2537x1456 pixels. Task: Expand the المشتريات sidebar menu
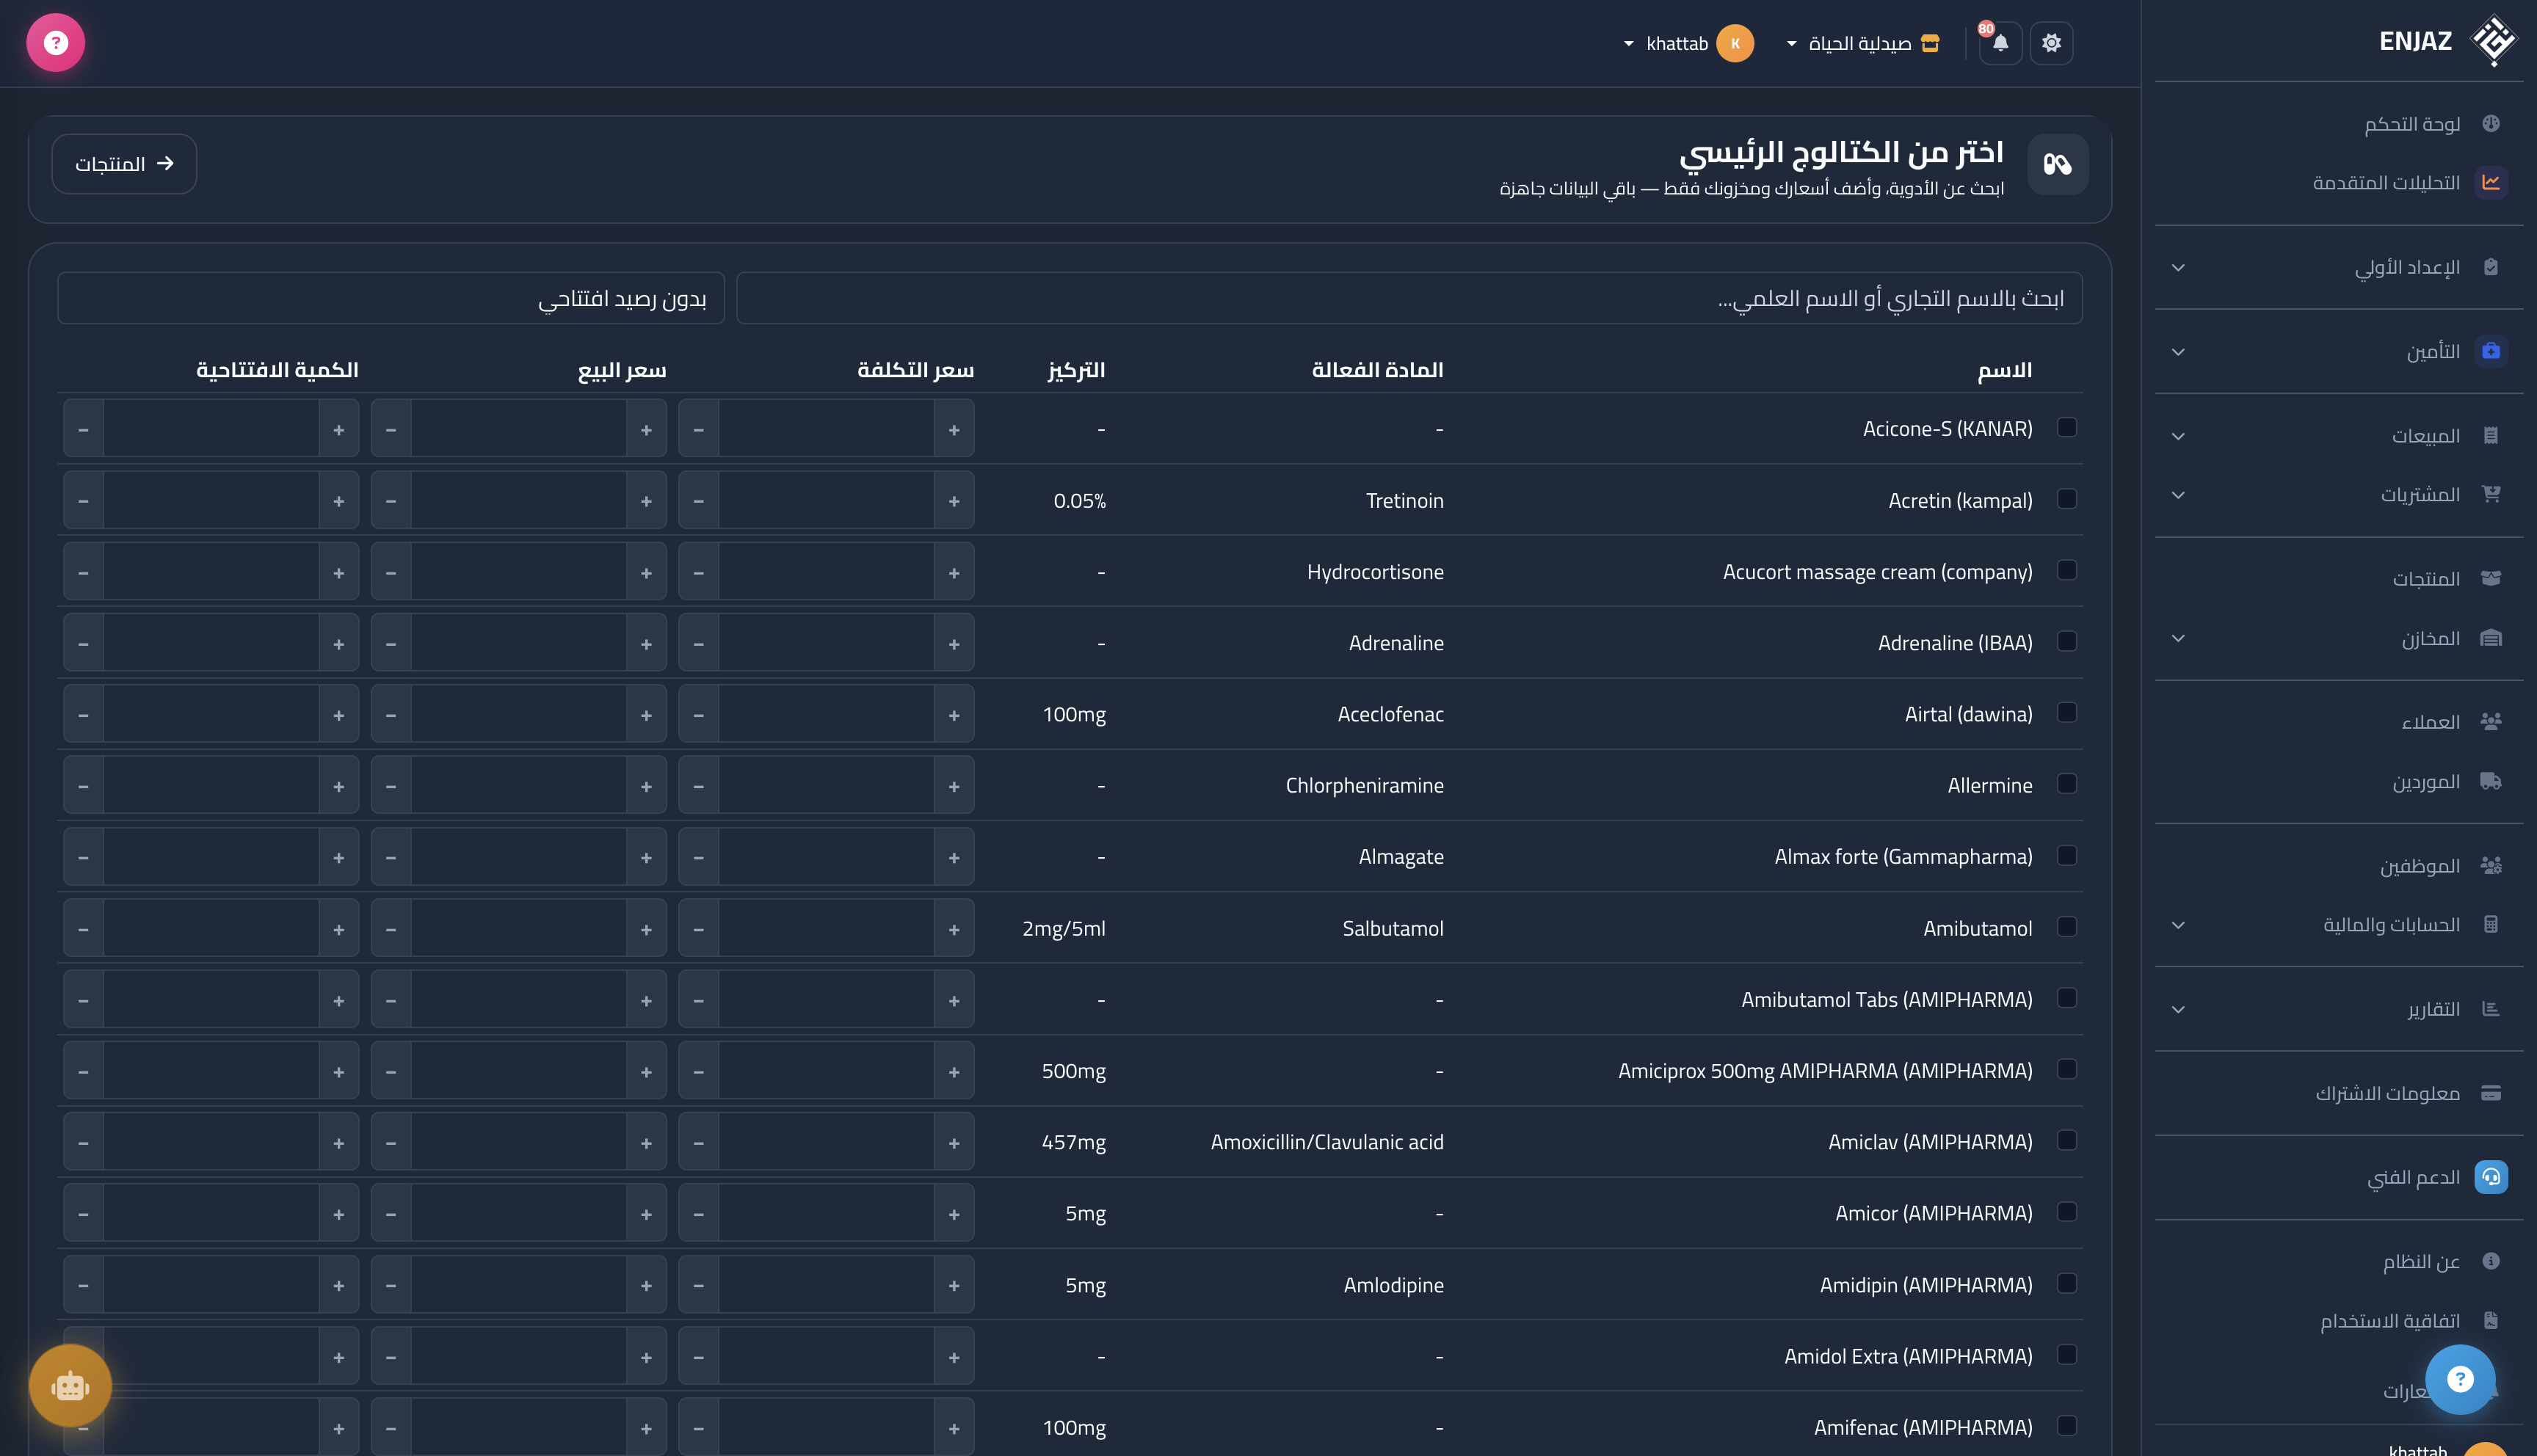point(2339,494)
